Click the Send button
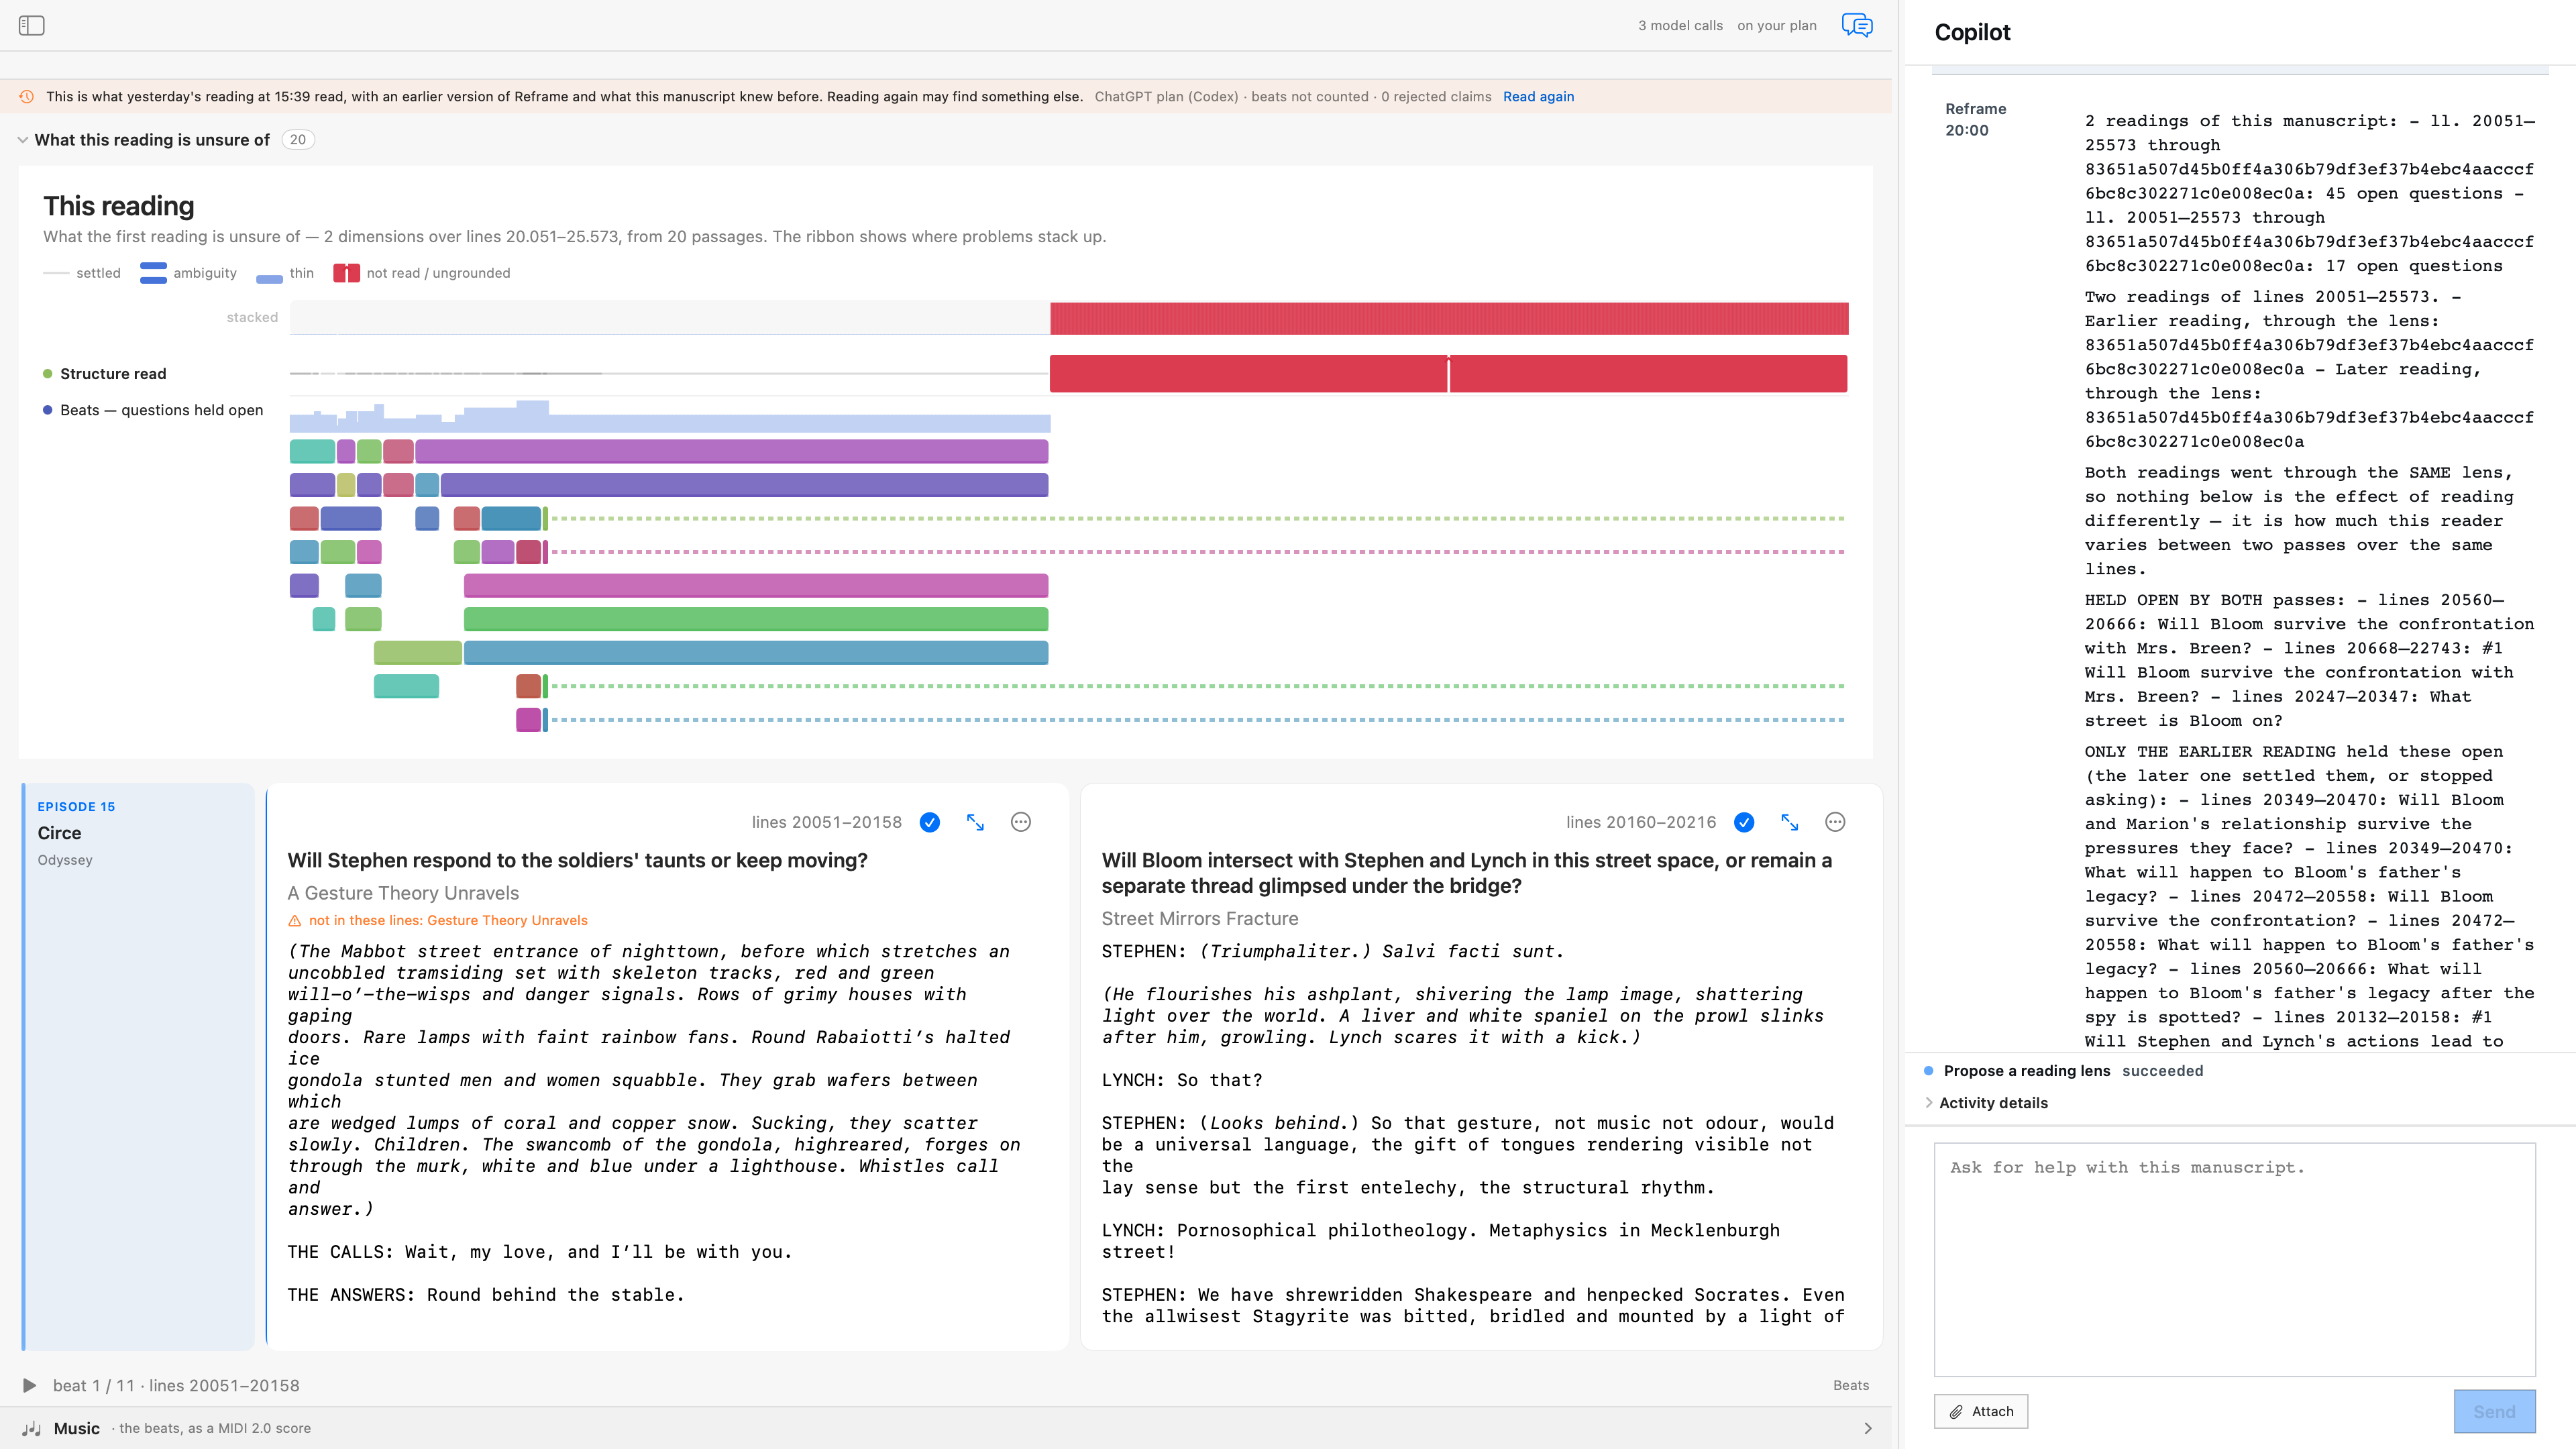2576x1449 pixels. pos(2494,1411)
